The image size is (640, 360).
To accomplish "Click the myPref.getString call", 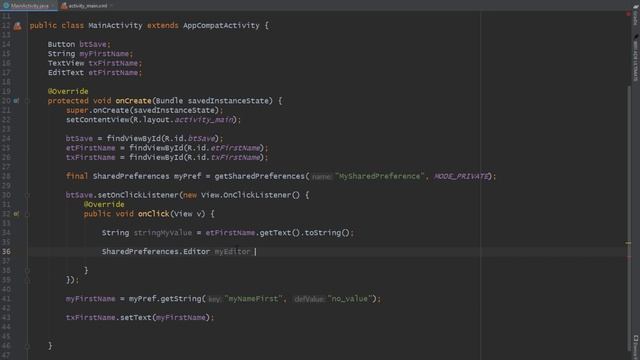I will 165,299.
